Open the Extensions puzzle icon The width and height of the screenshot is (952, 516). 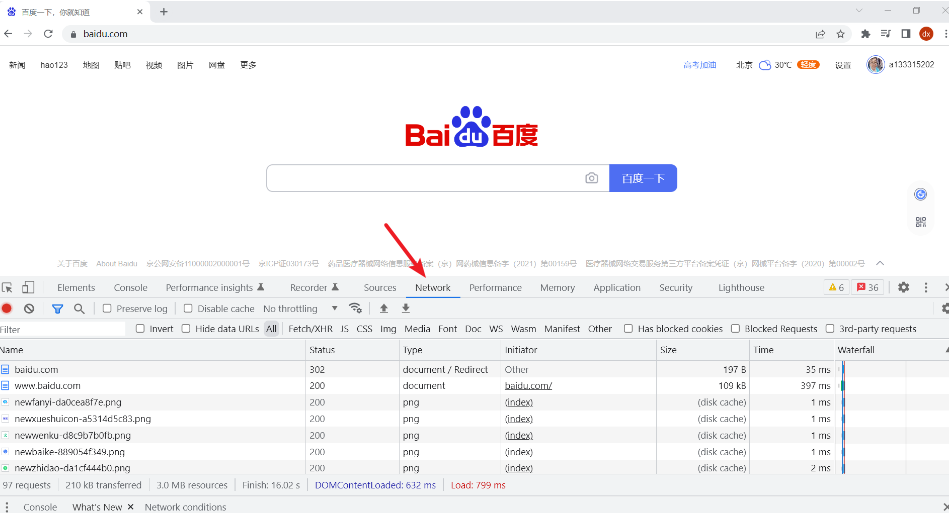tap(866, 34)
